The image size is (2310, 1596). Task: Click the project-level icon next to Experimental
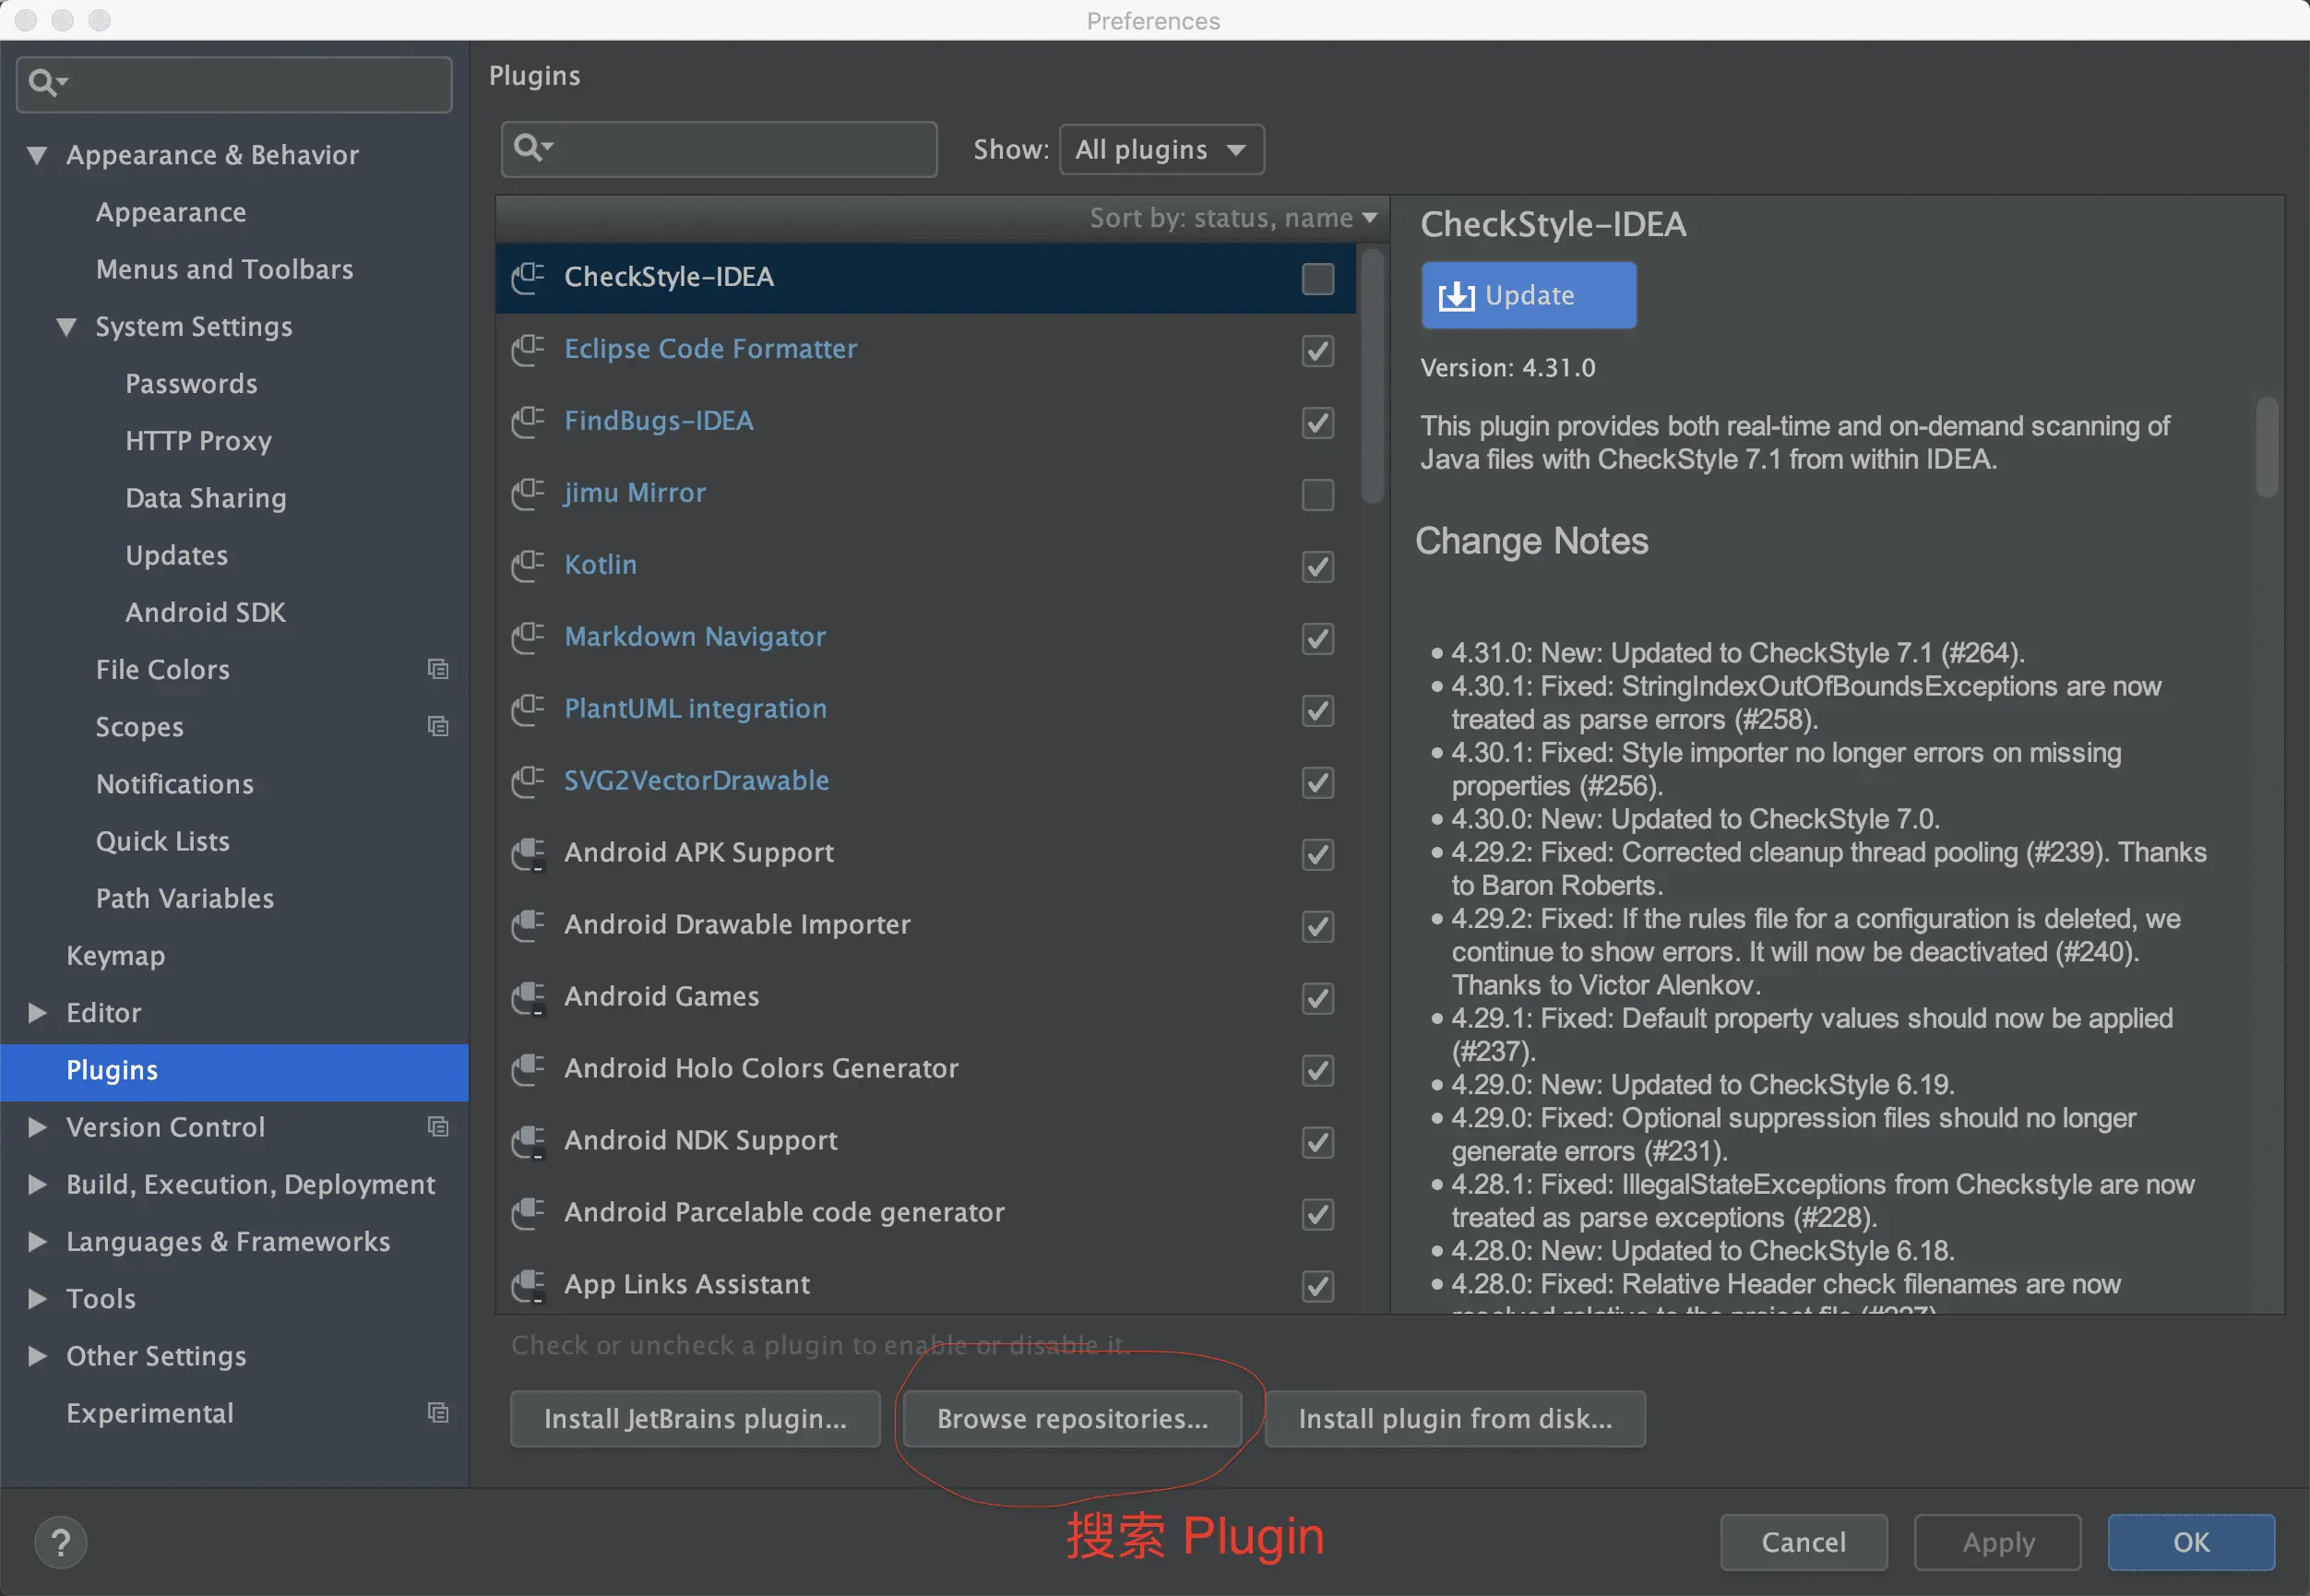[x=438, y=1413]
